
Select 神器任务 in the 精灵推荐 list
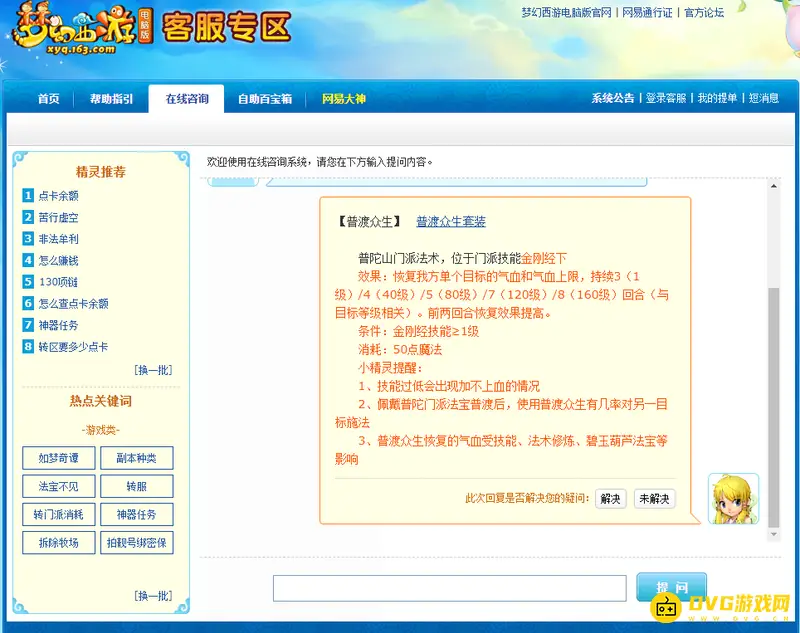pos(59,325)
